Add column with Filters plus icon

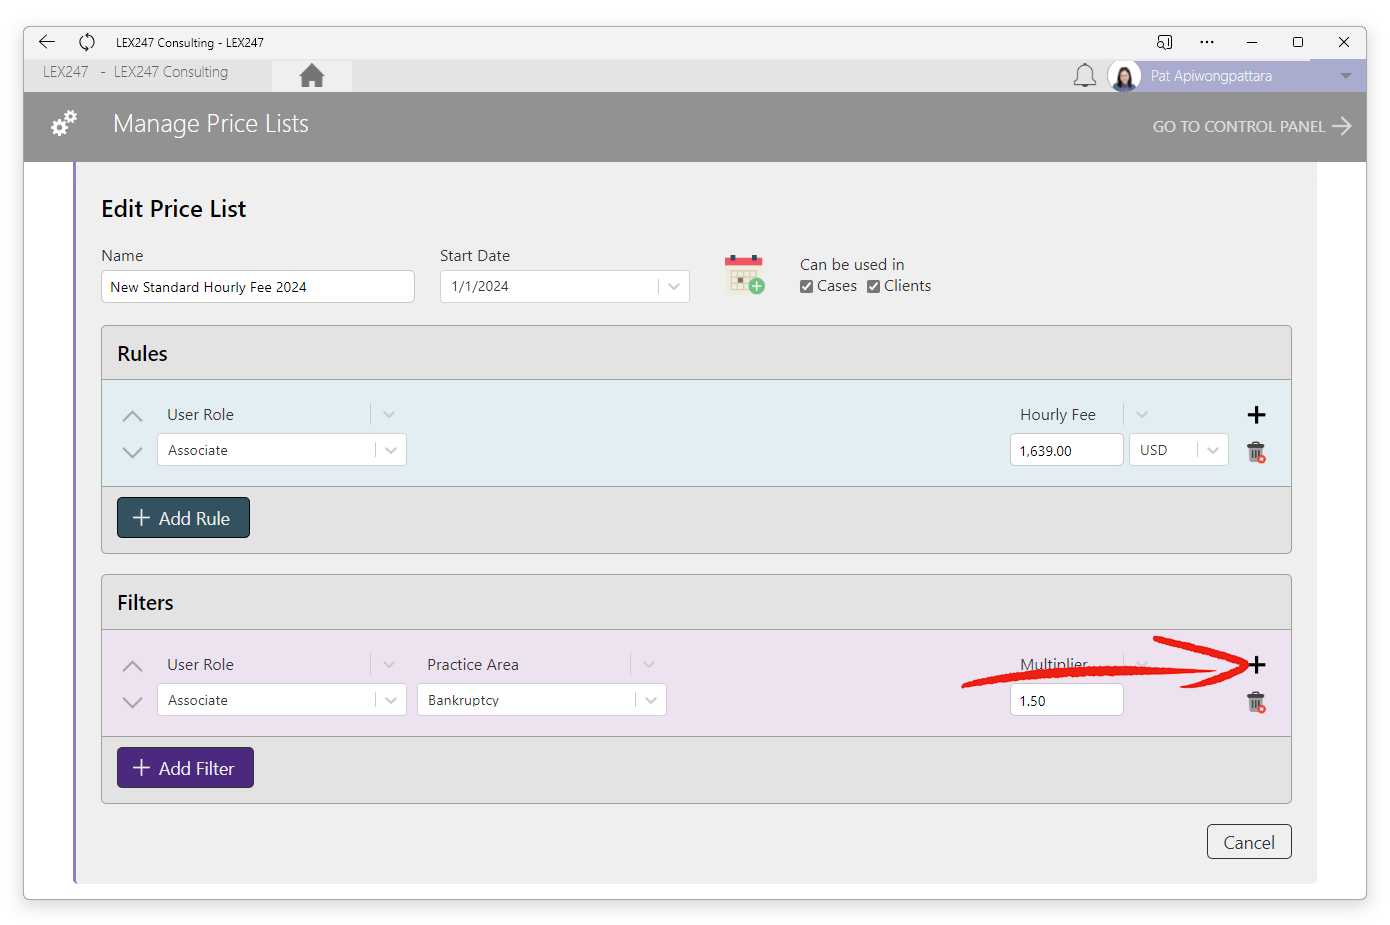(1257, 664)
